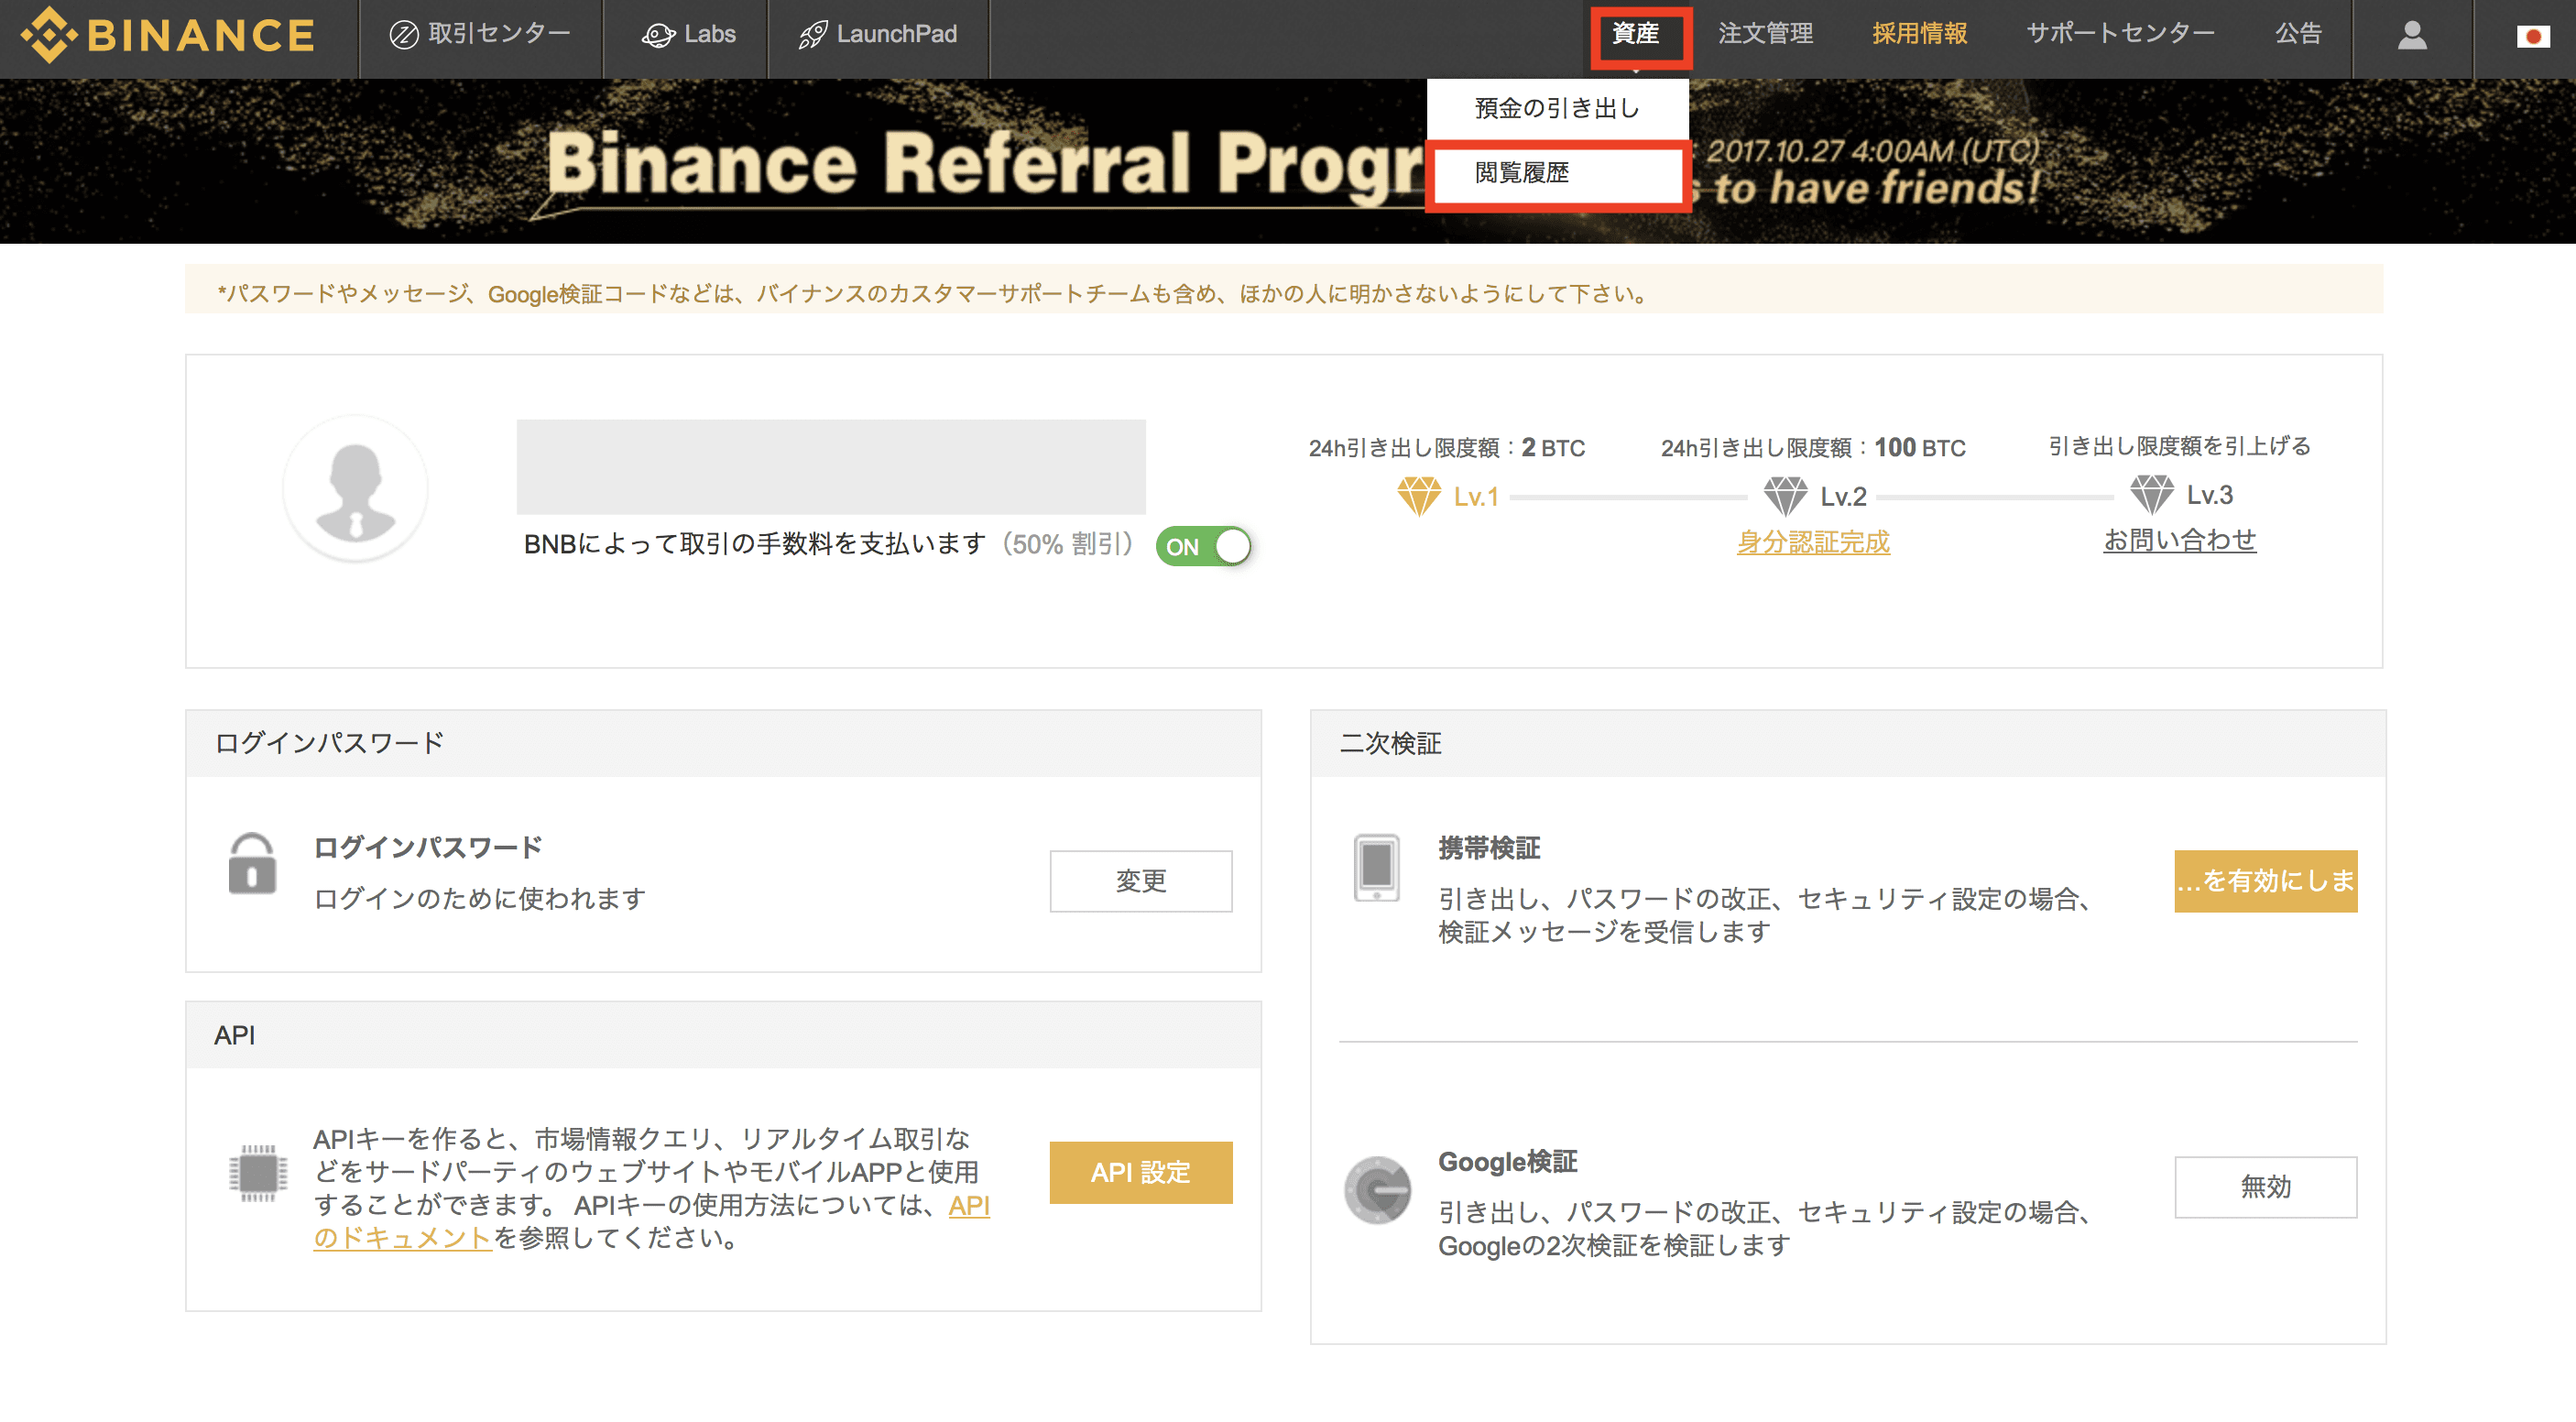Image resolution: width=2576 pixels, height=1422 pixels.
Task: Open the user account profile icon
Action: (x=2411, y=35)
